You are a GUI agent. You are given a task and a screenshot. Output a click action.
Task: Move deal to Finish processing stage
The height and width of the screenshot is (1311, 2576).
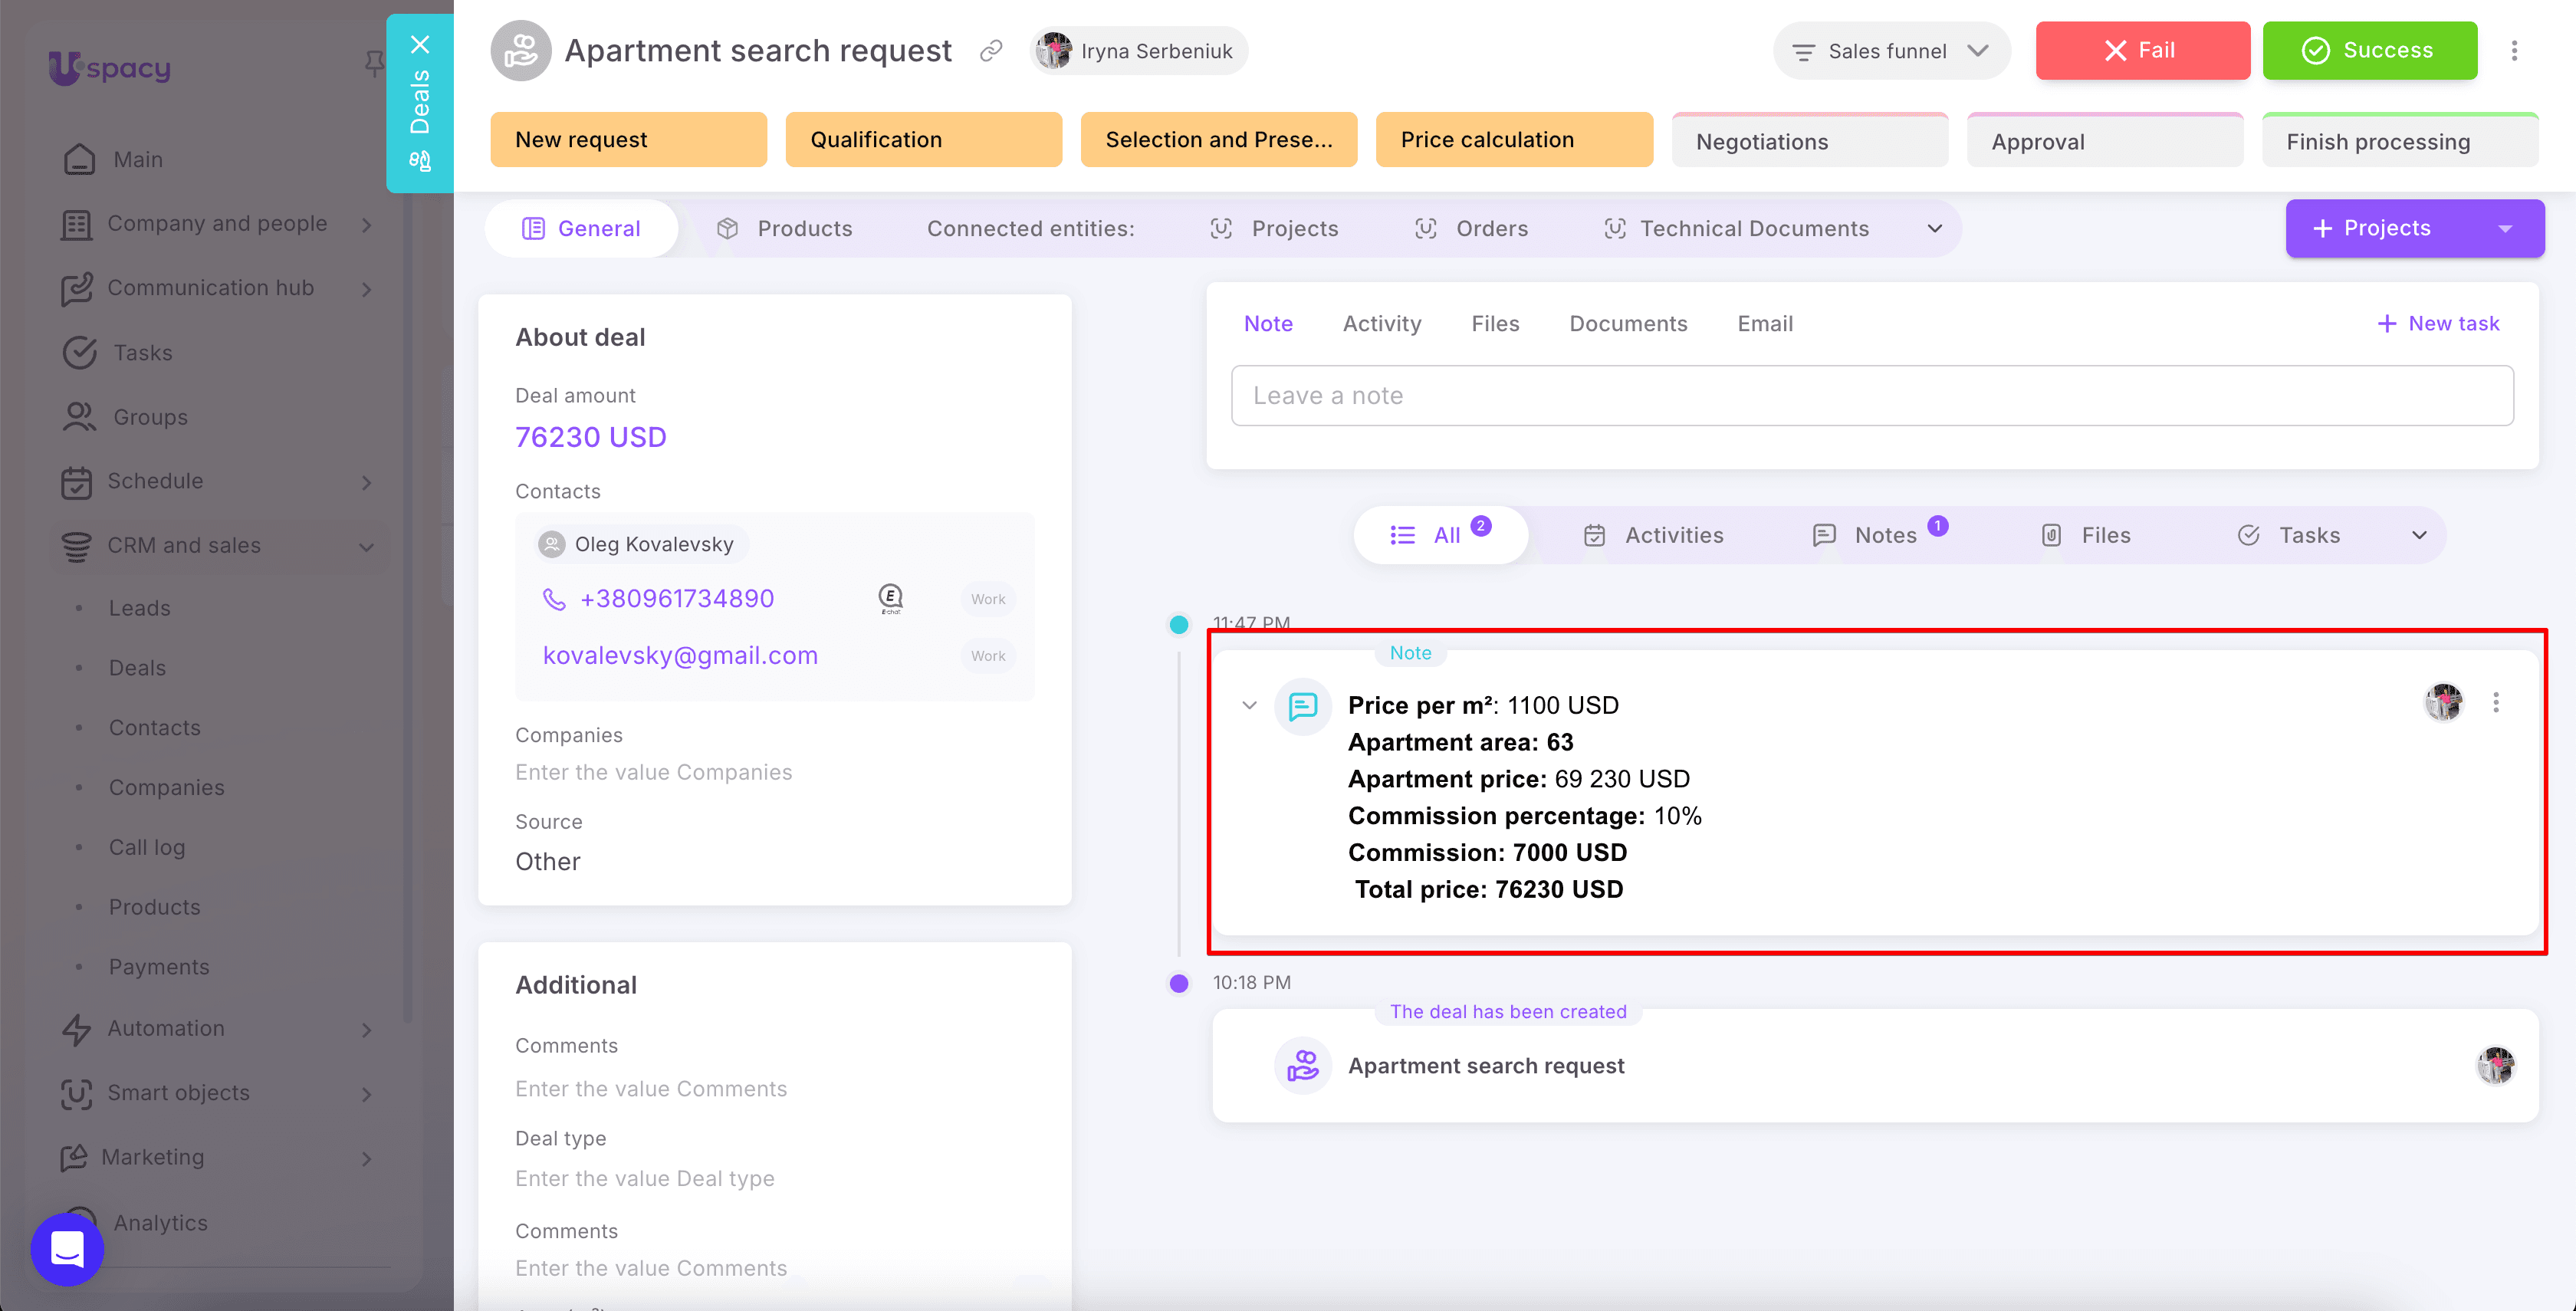[x=2400, y=140]
